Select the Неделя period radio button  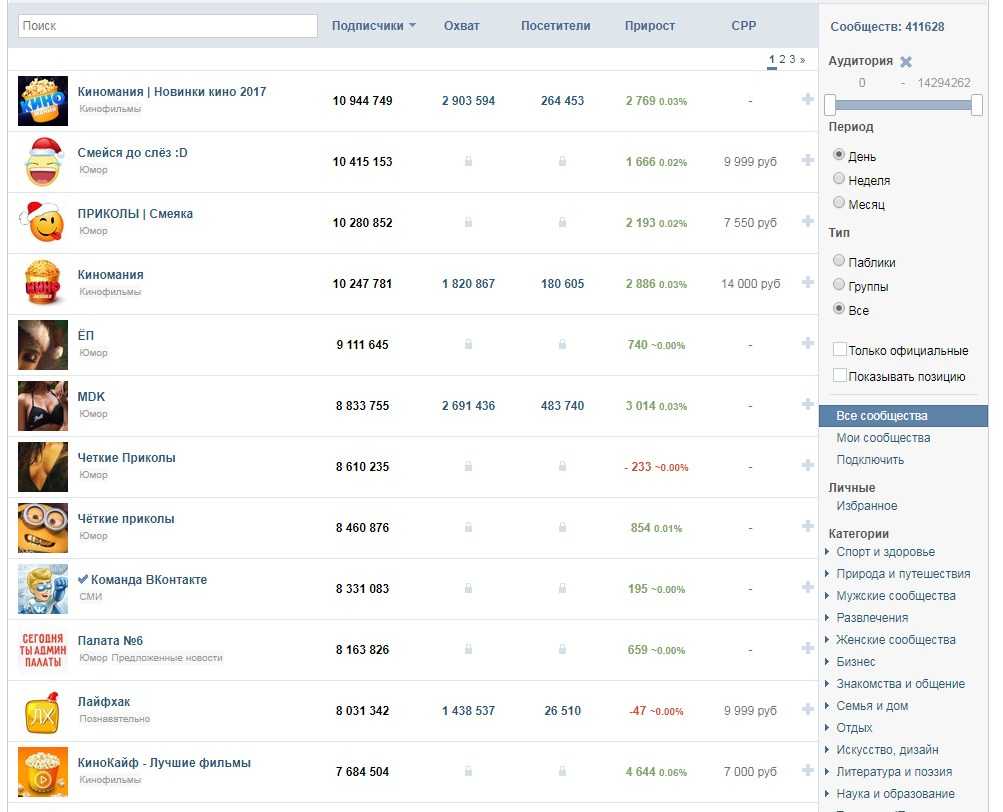click(839, 180)
